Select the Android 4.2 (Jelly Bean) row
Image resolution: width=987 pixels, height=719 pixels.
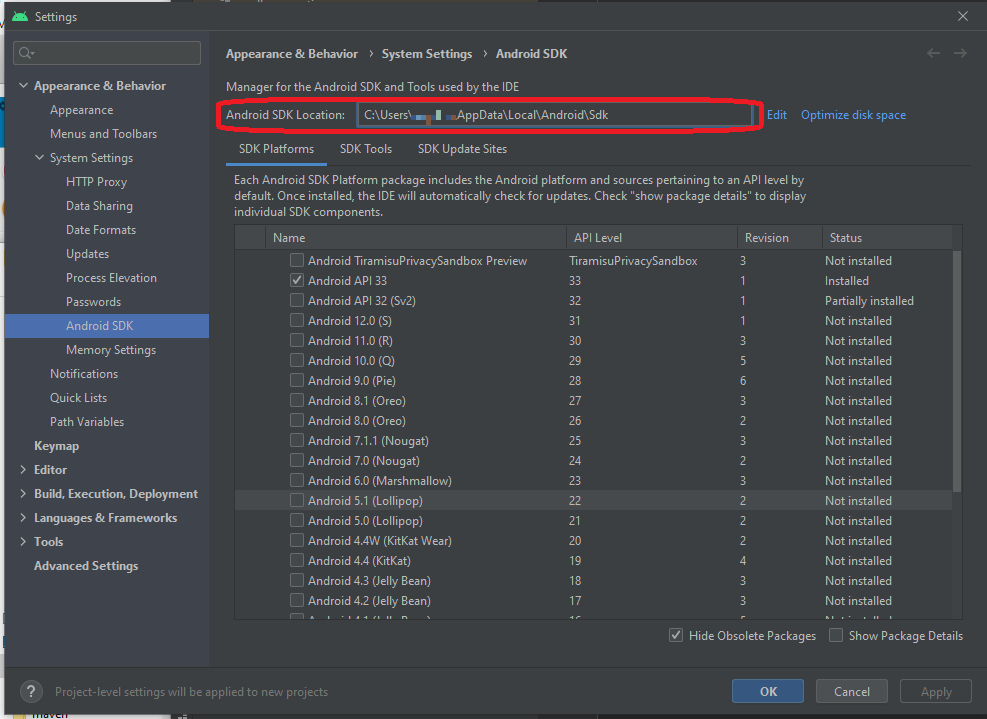[x=594, y=601]
